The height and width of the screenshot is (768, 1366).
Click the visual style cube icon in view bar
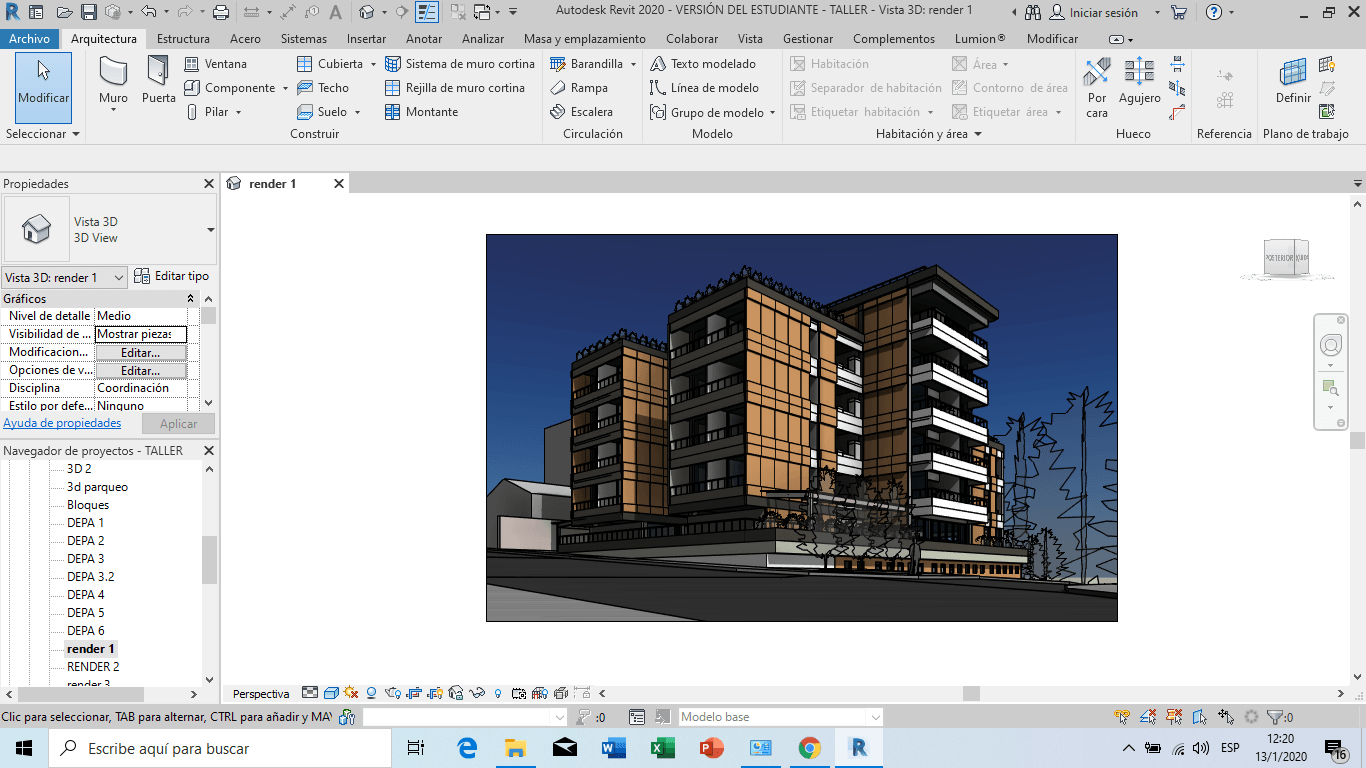tap(330, 693)
